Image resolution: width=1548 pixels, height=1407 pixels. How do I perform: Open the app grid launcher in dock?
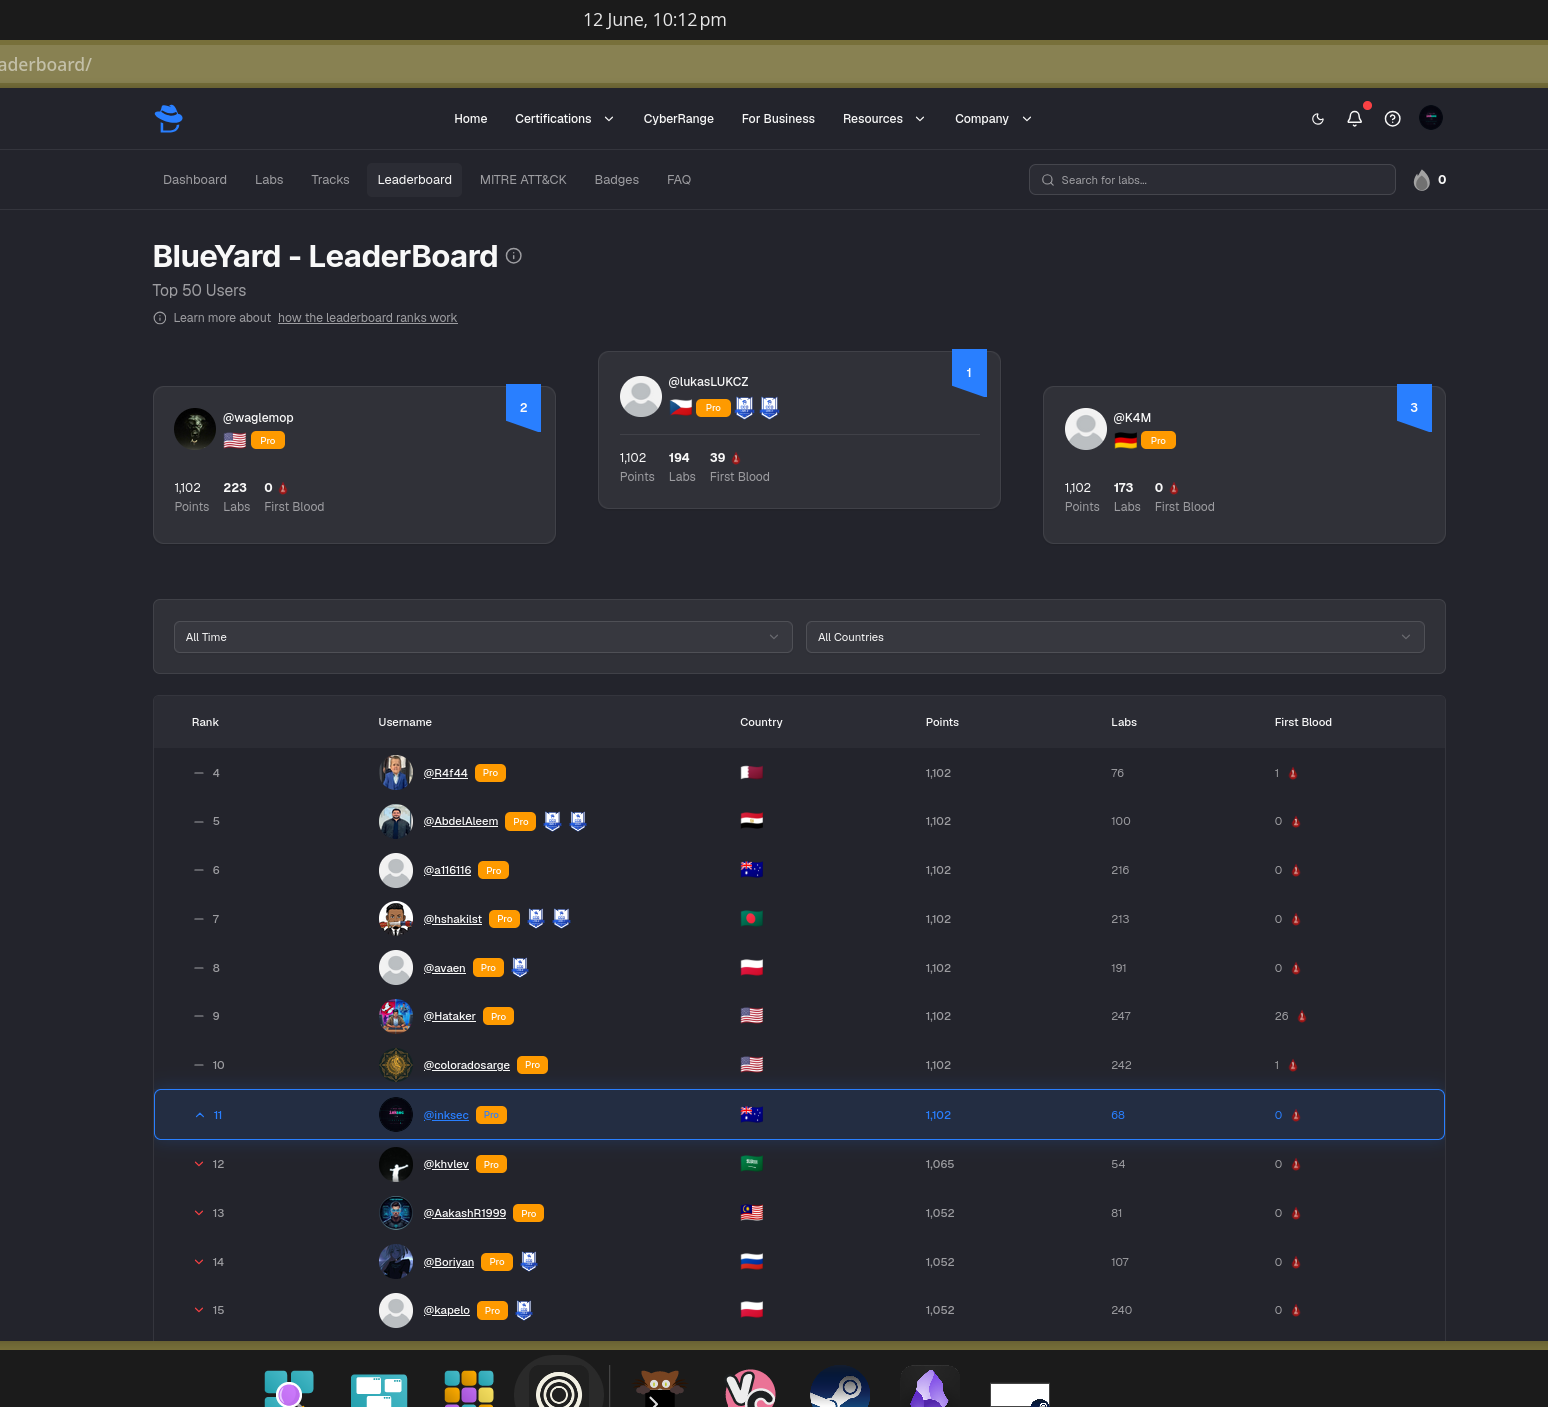[x=469, y=1388]
